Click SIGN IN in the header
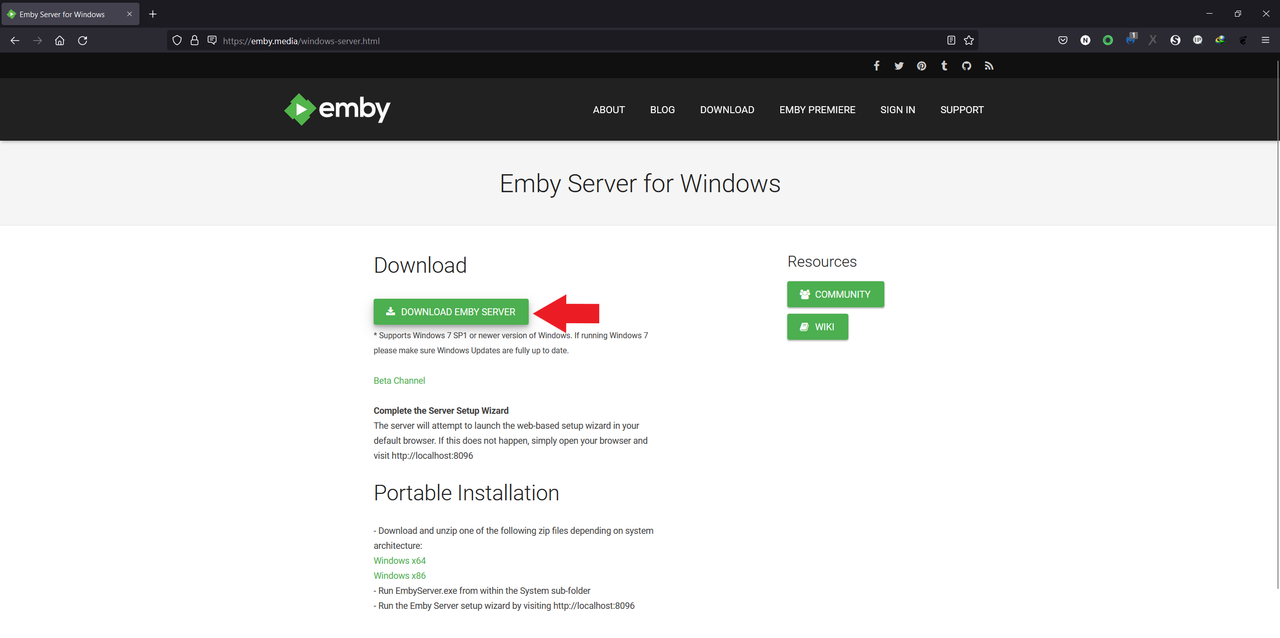 pos(897,110)
